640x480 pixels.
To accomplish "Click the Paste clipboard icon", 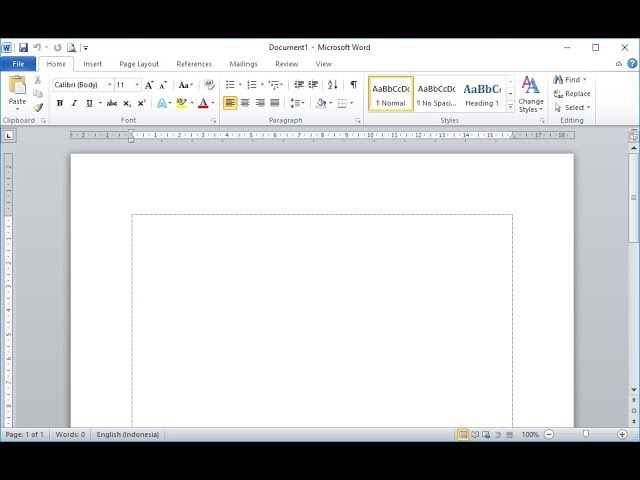I will point(17,85).
